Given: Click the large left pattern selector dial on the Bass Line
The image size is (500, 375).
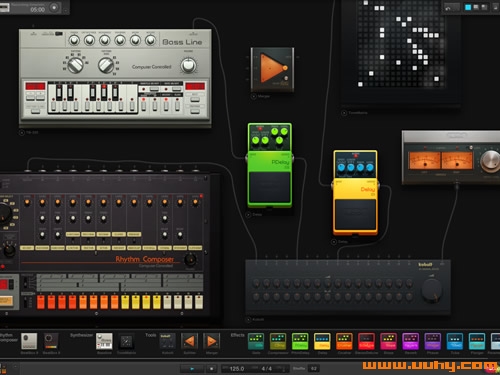Looking at the screenshot, I should (x=75, y=65).
